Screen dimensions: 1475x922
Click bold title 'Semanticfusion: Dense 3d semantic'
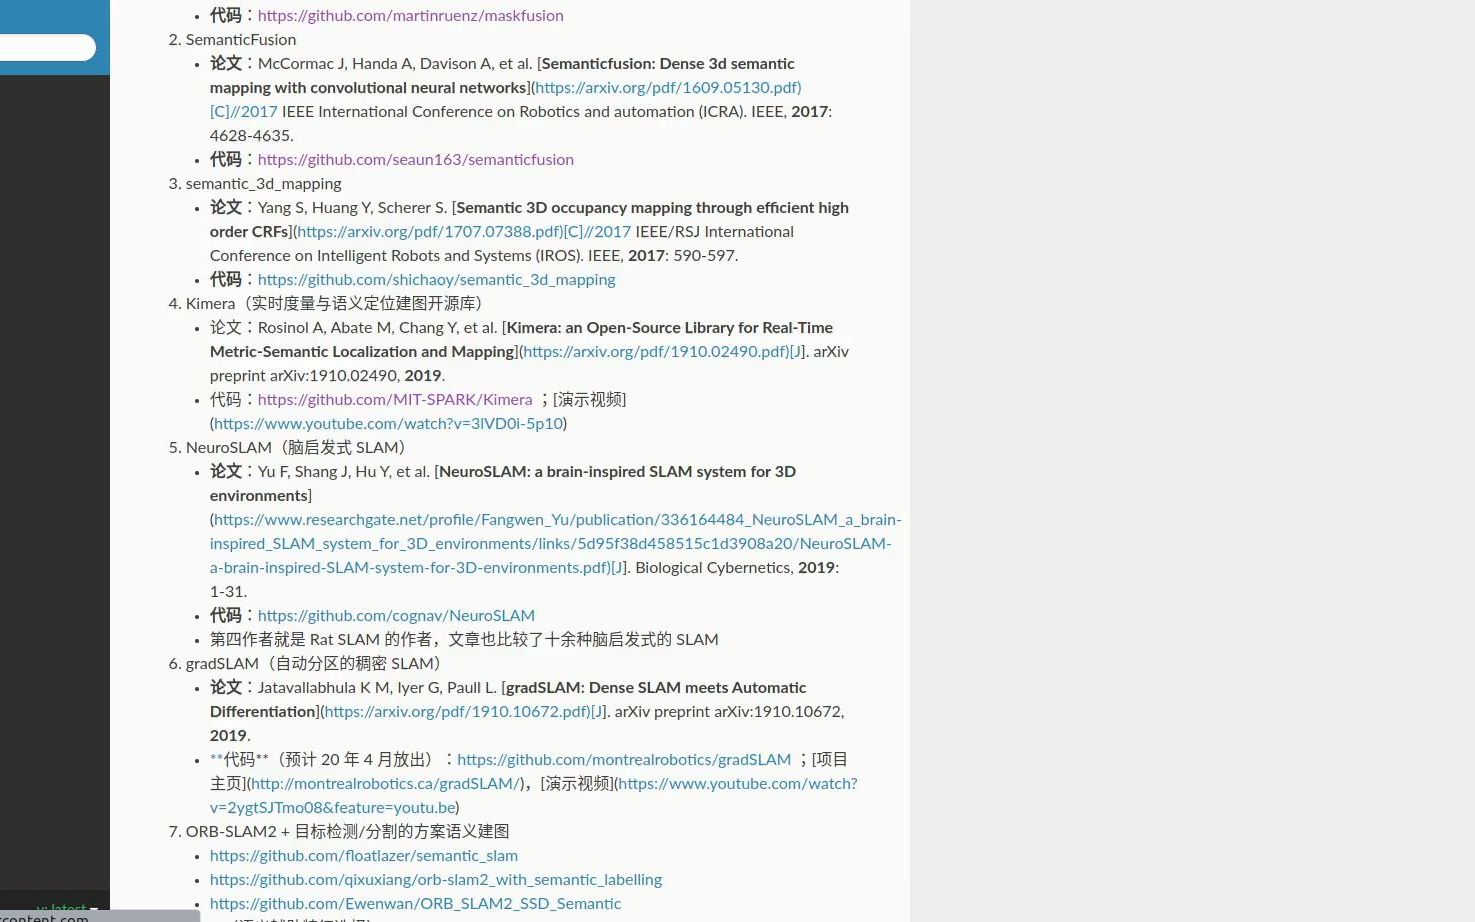[668, 64]
